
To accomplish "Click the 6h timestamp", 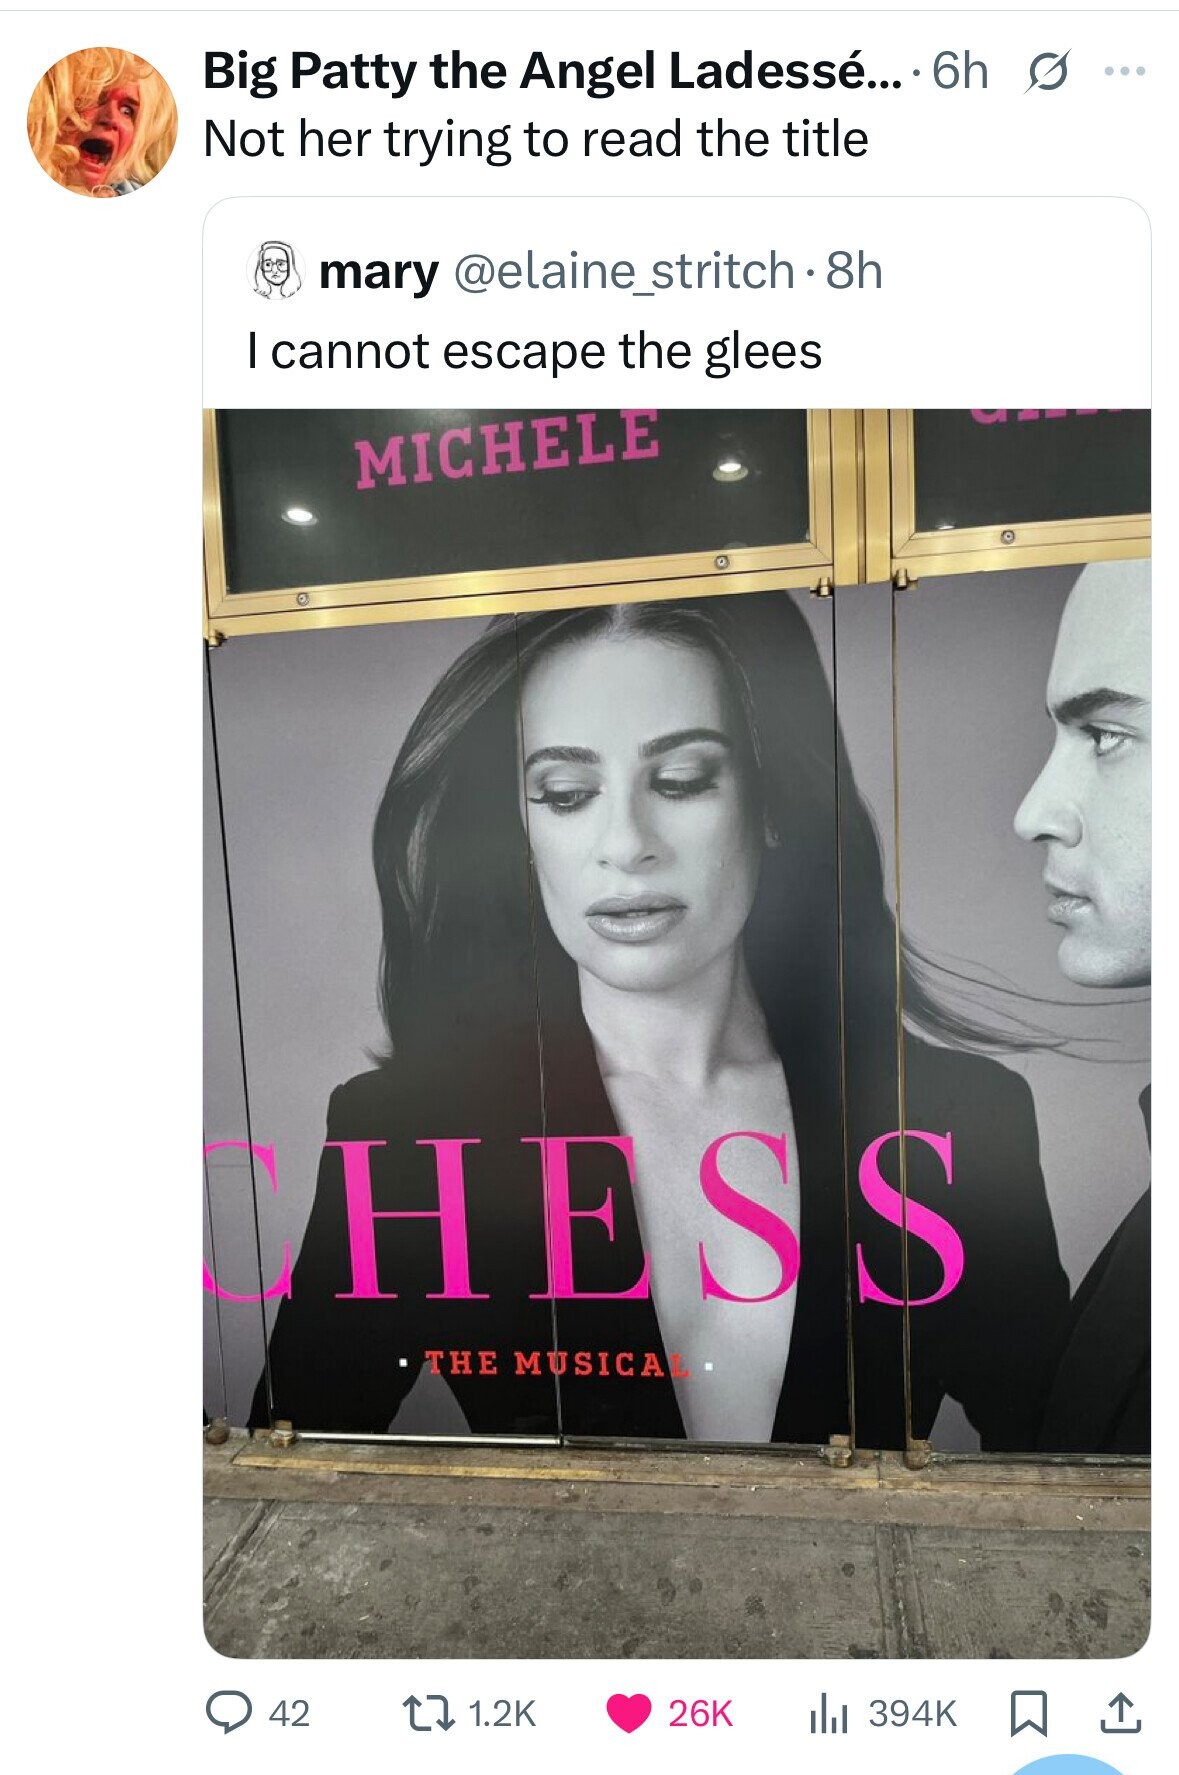I will [x=958, y=71].
